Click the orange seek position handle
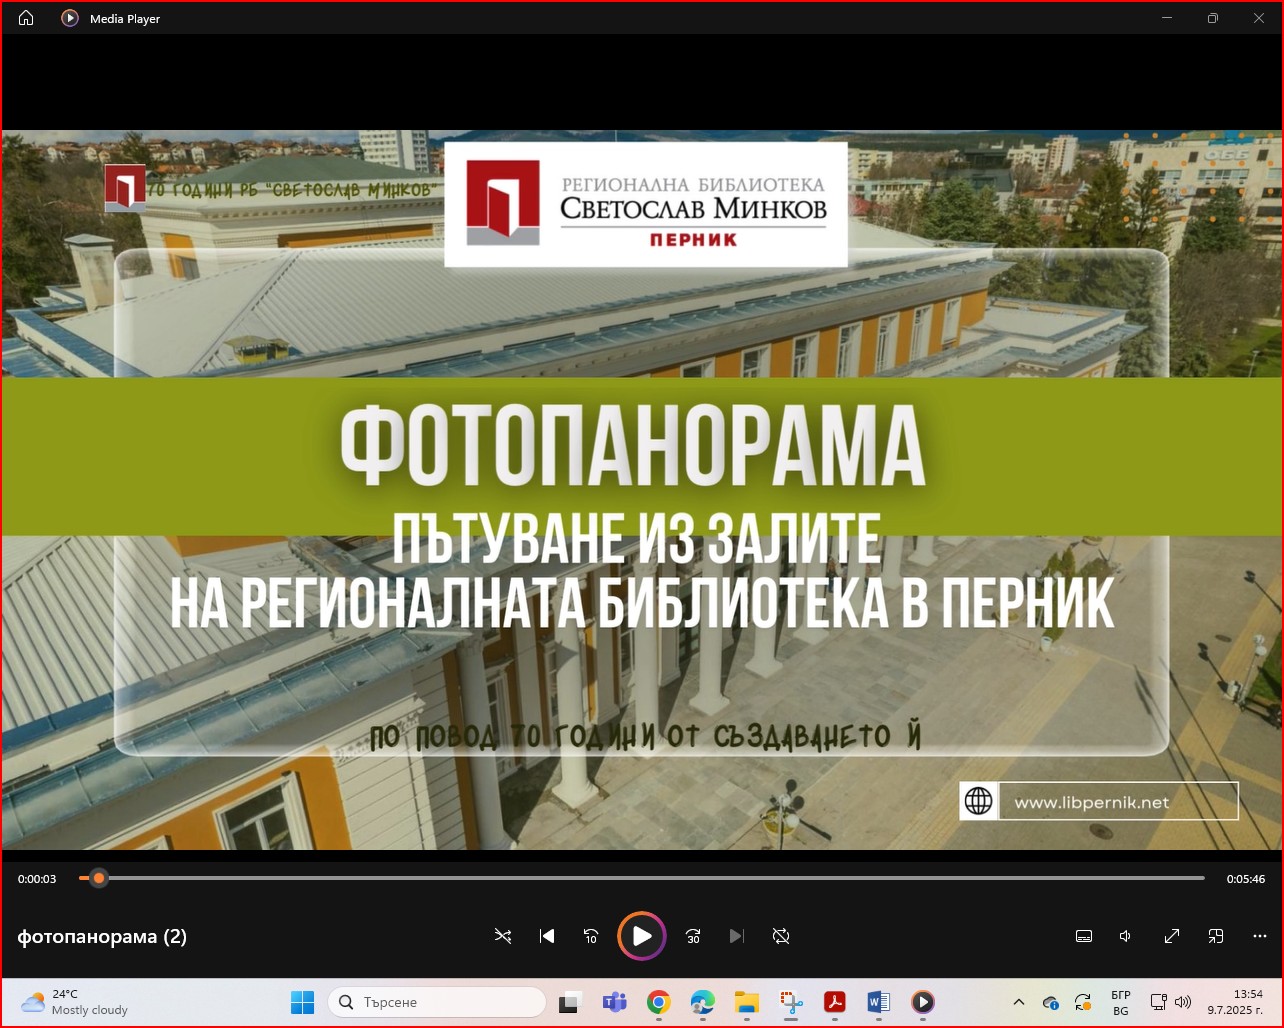The height and width of the screenshot is (1028, 1284). [98, 878]
